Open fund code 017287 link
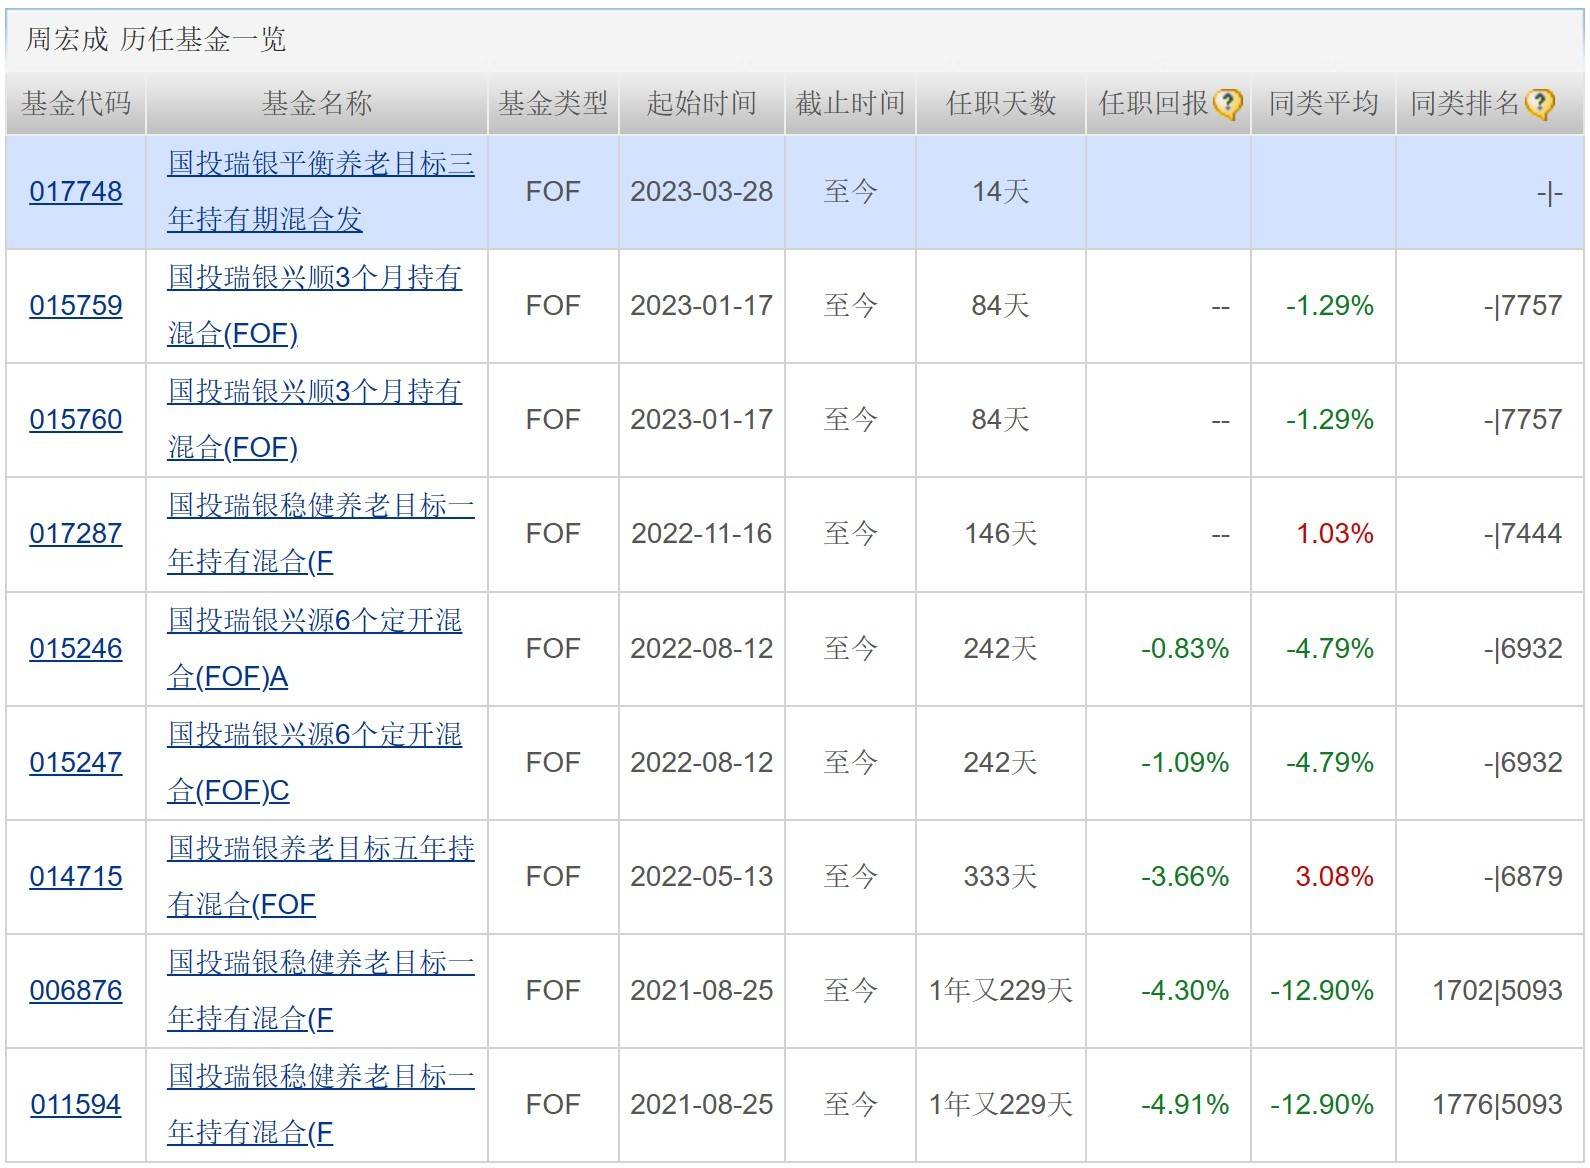The image size is (1590, 1168). point(76,534)
